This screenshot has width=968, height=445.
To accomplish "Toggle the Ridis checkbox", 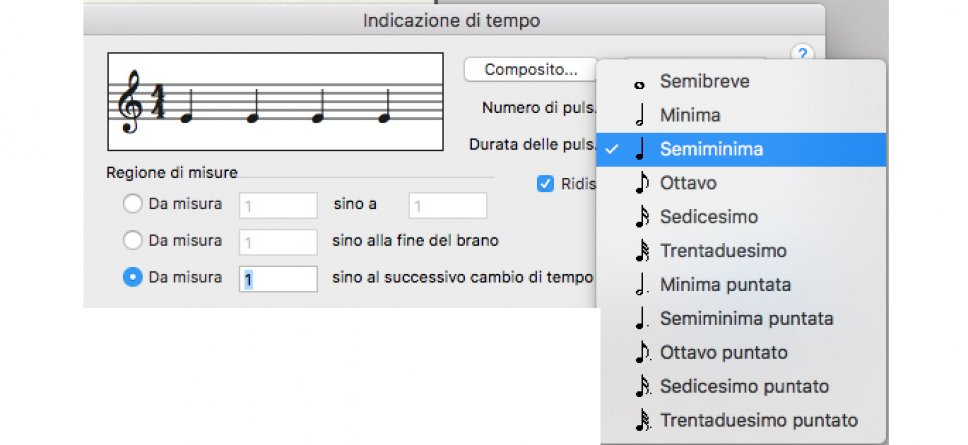I will [x=545, y=184].
